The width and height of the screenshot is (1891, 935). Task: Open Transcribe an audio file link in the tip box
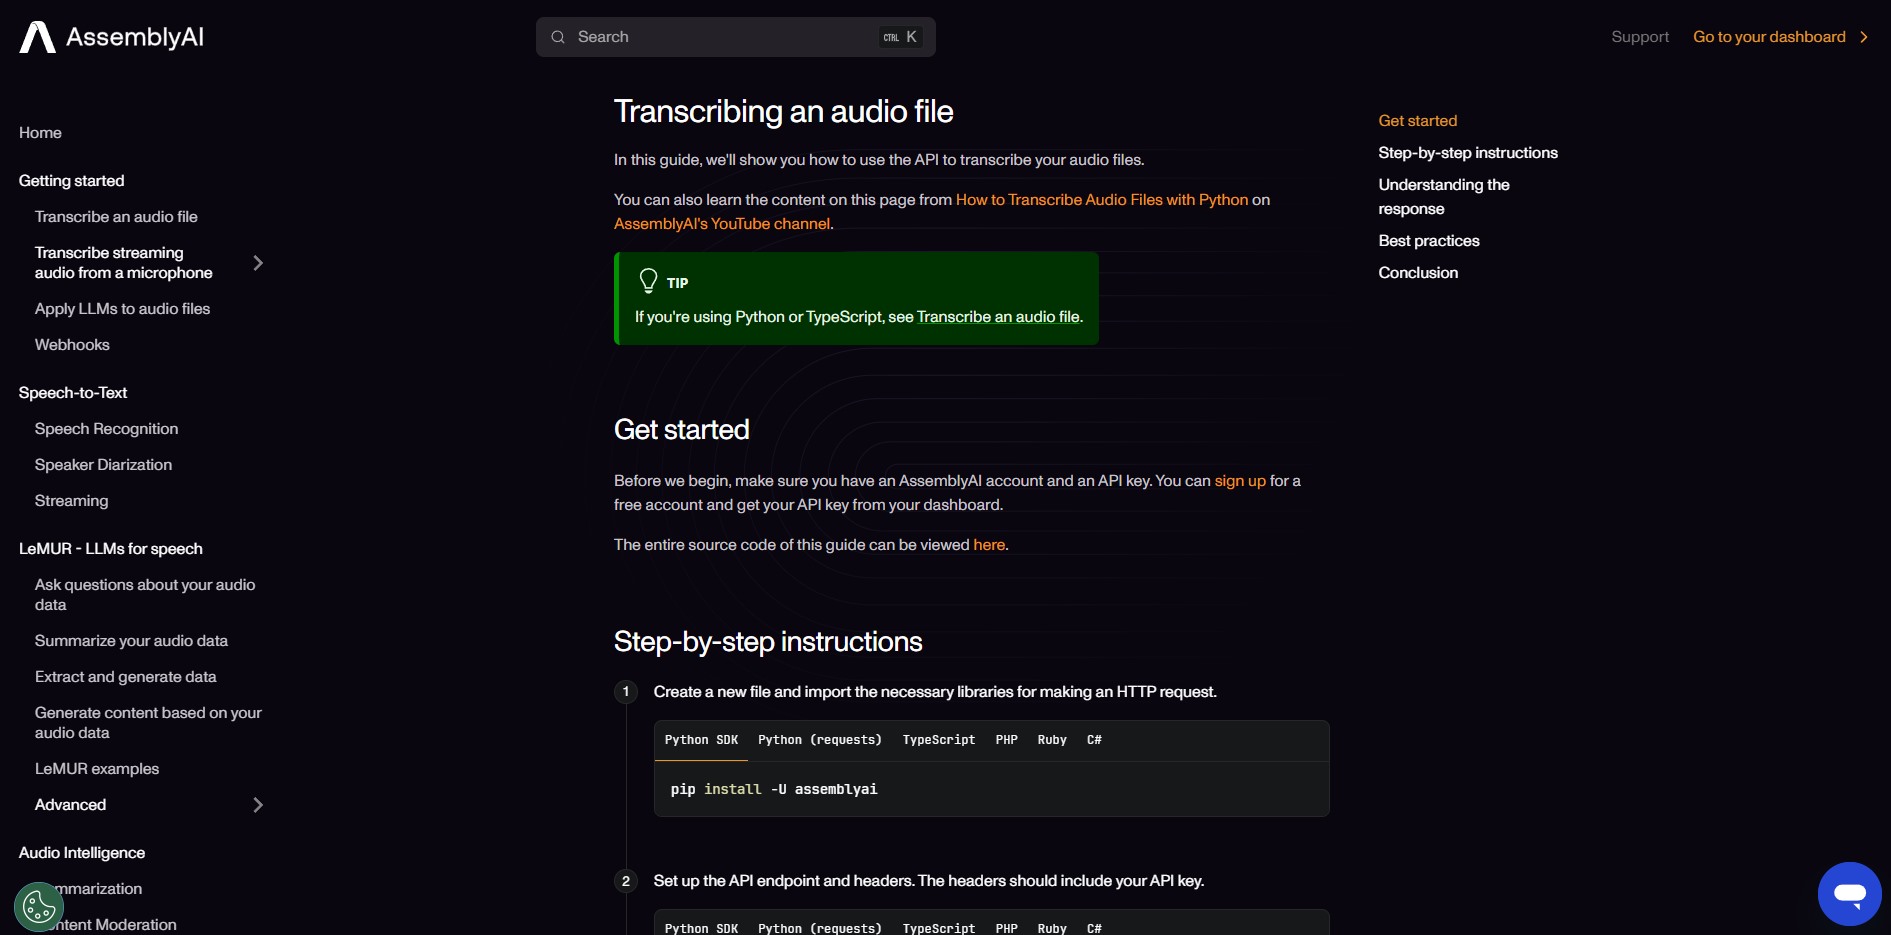pyautogui.click(x=998, y=317)
